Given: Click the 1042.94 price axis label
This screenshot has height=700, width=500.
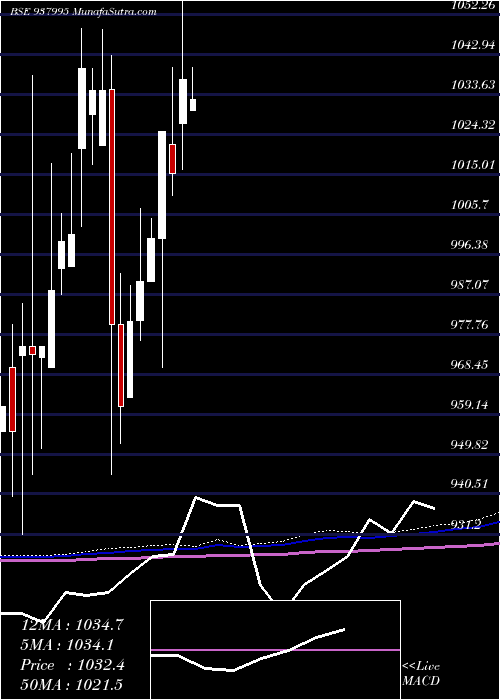Looking at the screenshot, I should [473, 44].
